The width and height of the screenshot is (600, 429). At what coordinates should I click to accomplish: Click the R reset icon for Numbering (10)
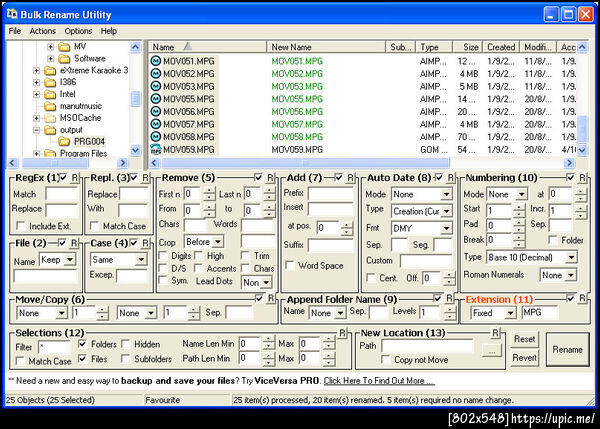click(583, 177)
